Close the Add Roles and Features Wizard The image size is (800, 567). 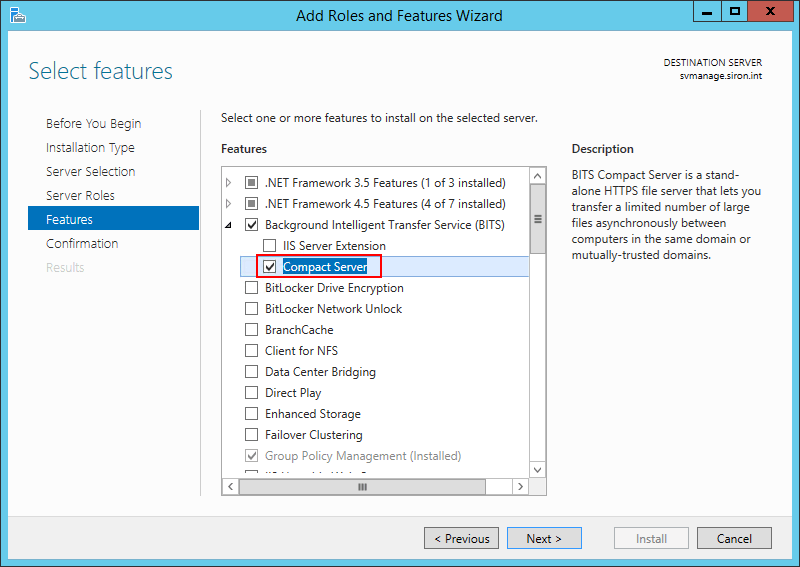coord(770,12)
